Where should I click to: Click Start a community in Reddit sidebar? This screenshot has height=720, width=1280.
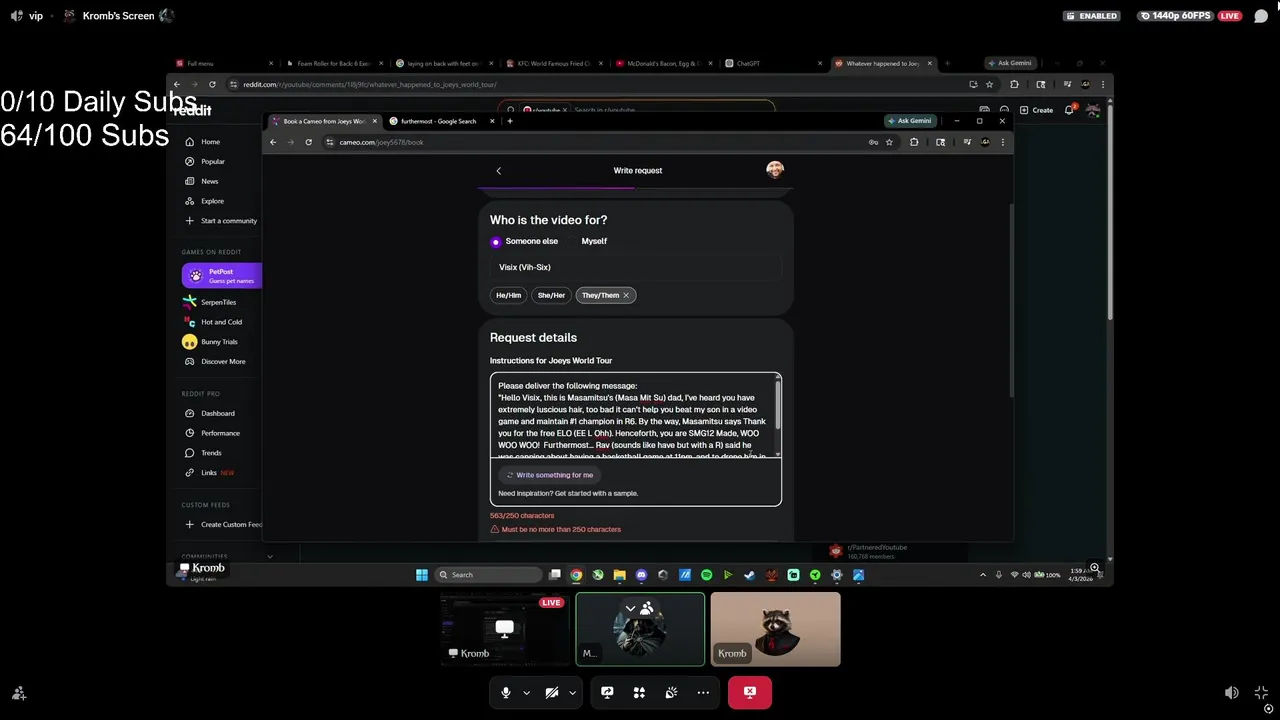(x=221, y=221)
